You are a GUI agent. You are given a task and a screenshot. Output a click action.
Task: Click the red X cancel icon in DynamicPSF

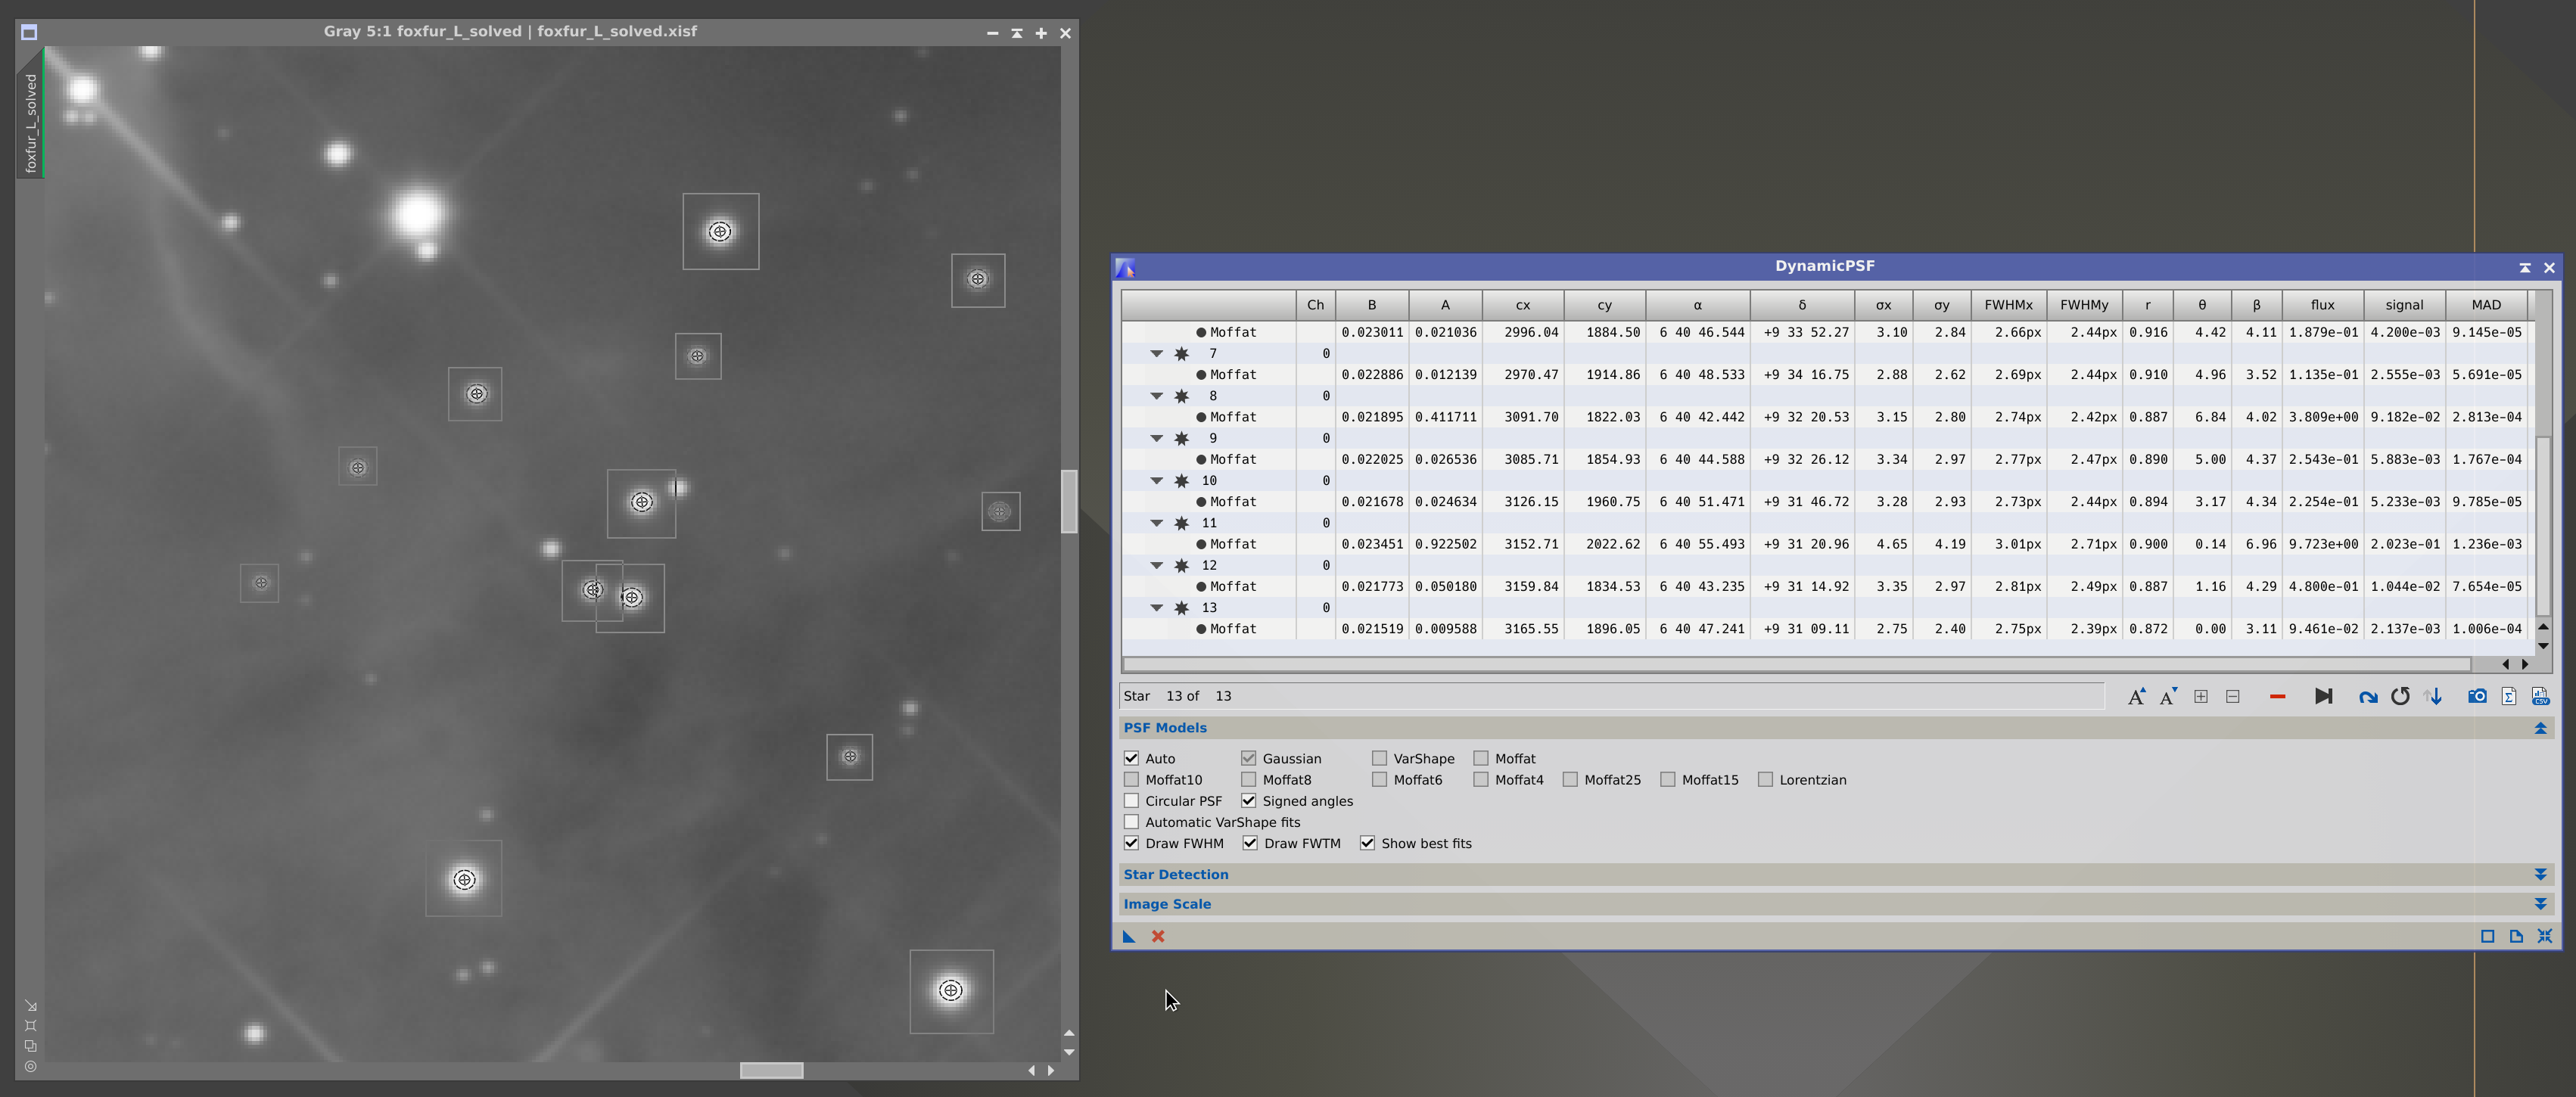pos(1158,936)
